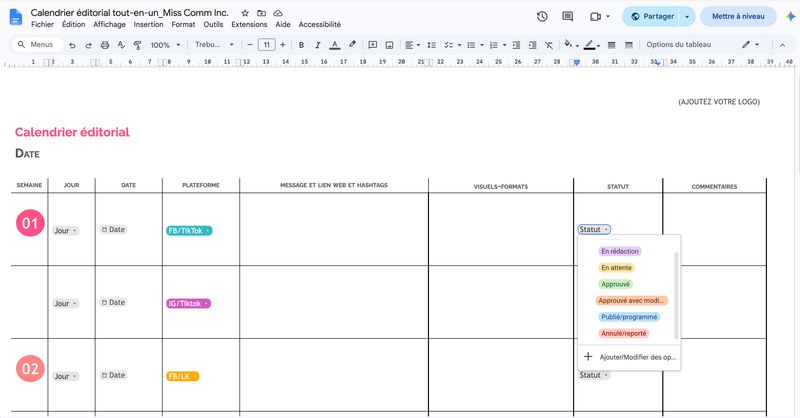Toggle italic formatting
This screenshot has width=800, height=418.
click(317, 45)
